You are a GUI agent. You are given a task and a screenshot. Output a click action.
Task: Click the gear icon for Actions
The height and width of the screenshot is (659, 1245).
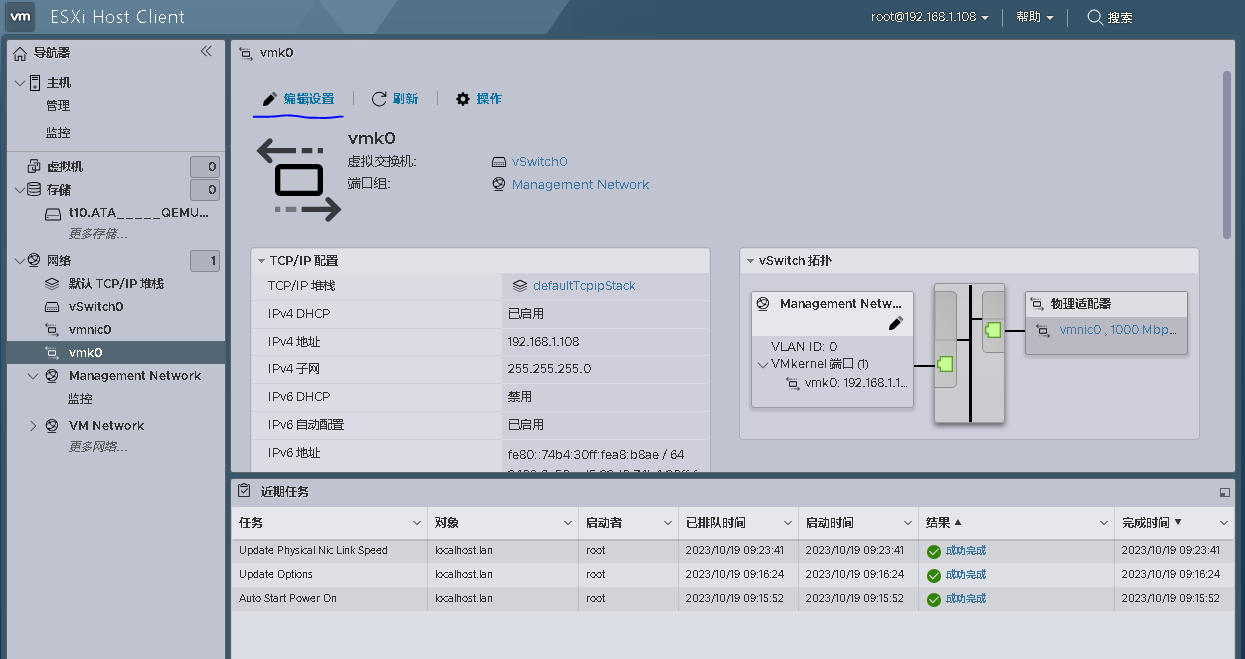[462, 99]
